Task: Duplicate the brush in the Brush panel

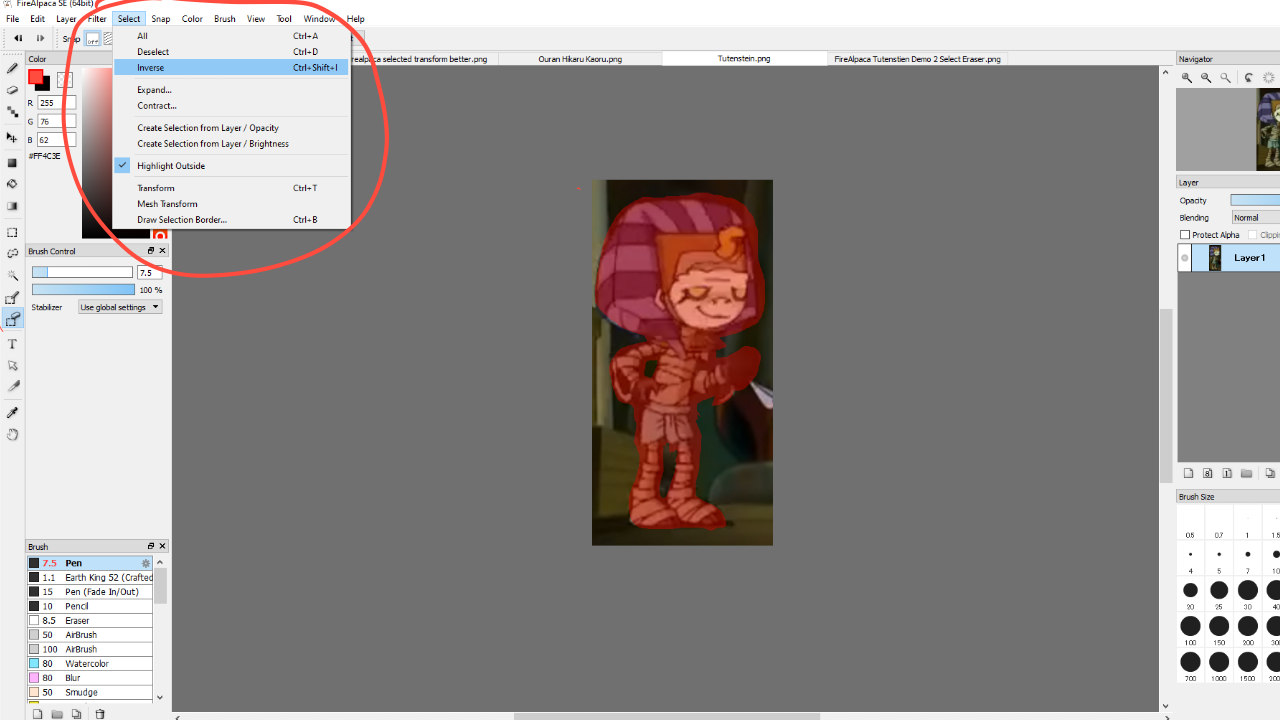Action: click(x=77, y=714)
